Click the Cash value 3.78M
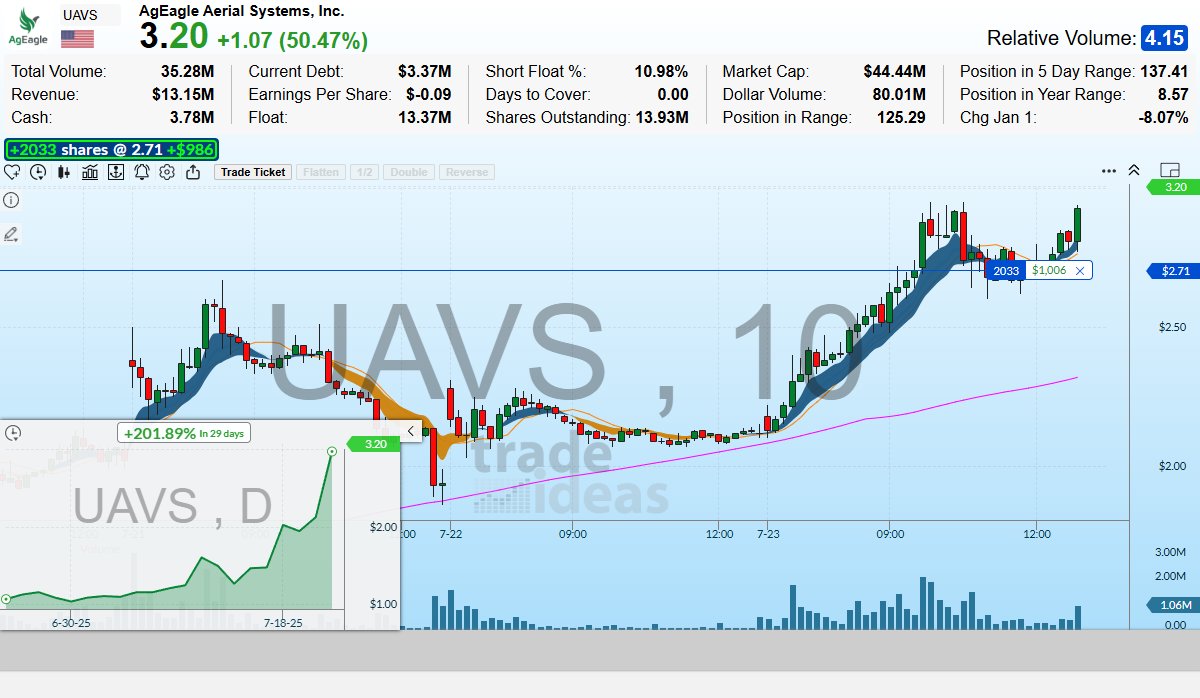This screenshot has width=1200, height=698. (191, 117)
